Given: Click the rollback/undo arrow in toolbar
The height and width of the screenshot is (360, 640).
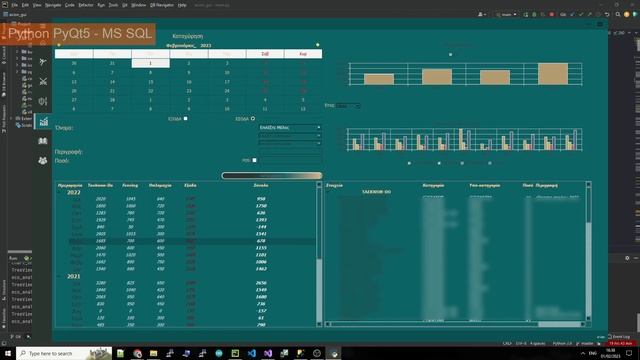Looking at the screenshot, I should point(607,14).
